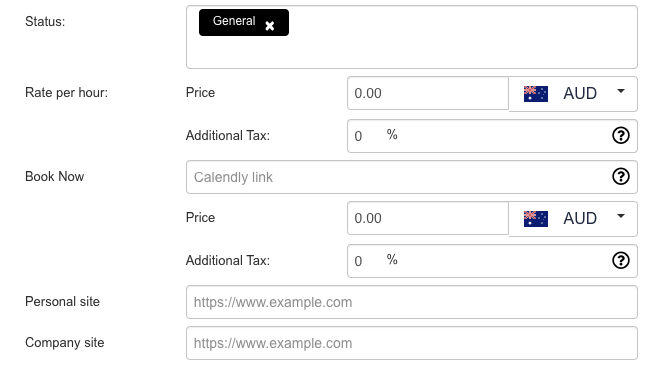Screen dimensions: 666x366
Task: Click help icon for Rate per hour Additional Tax
Action: pos(621,136)
